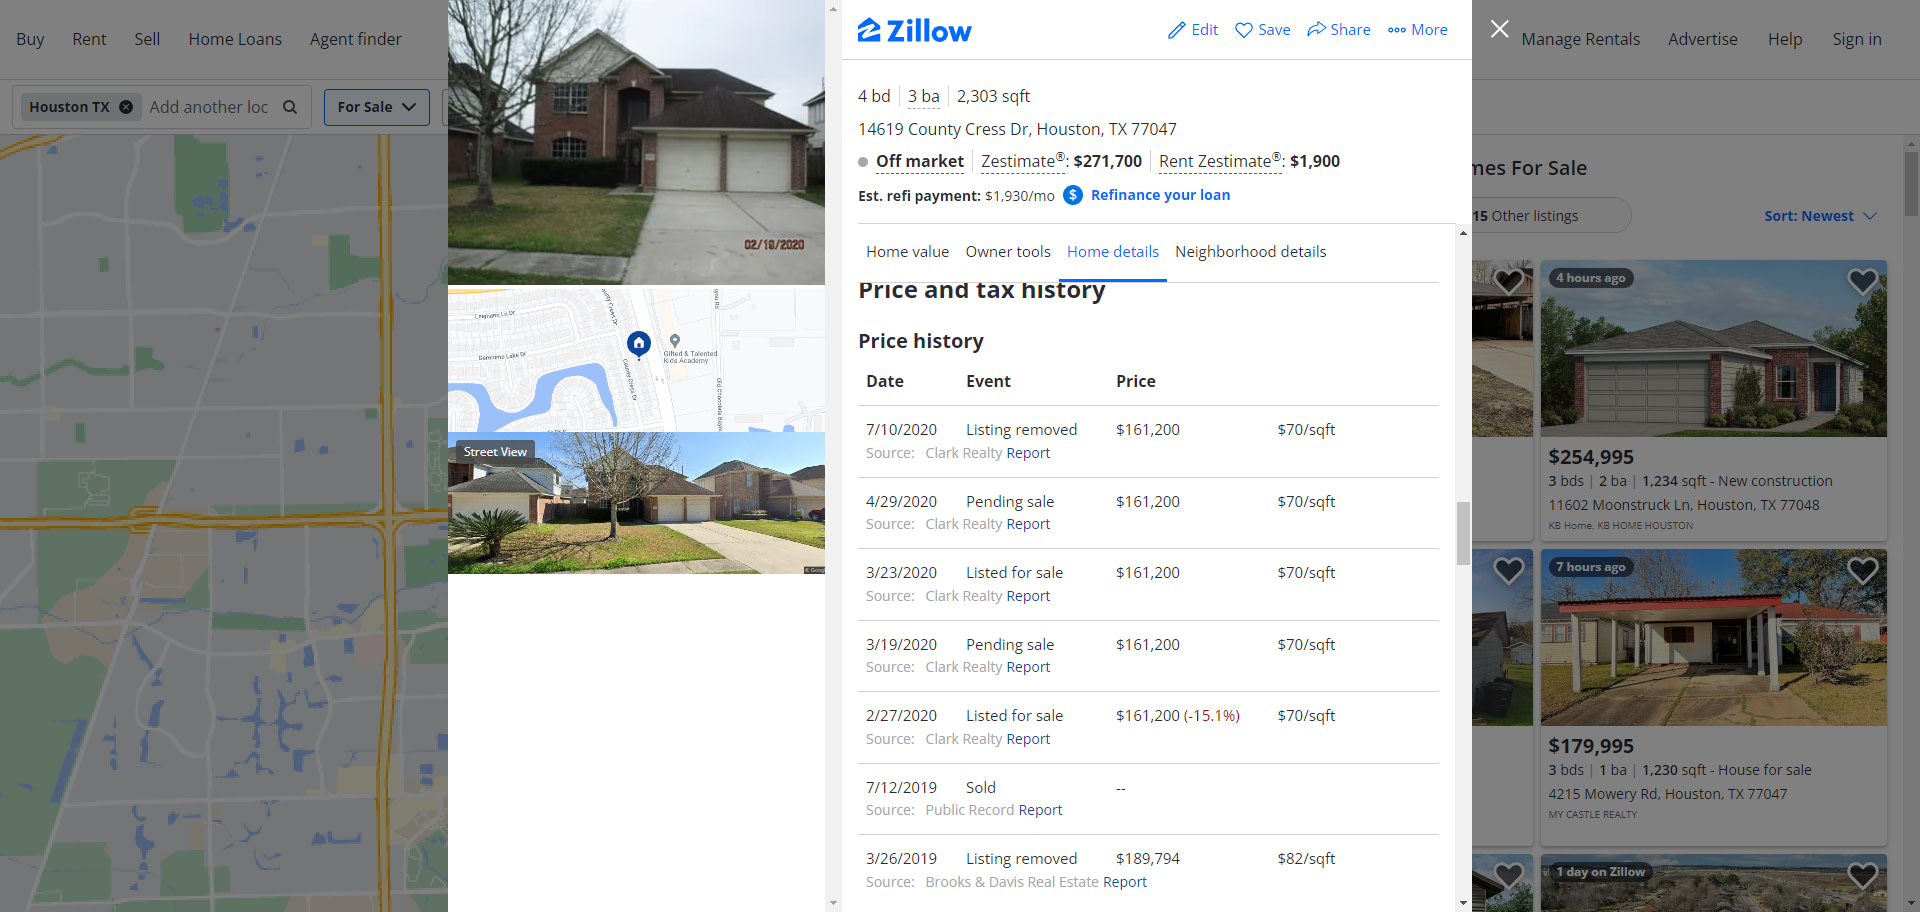Click the heart Save icon in header

point(1244,30)
